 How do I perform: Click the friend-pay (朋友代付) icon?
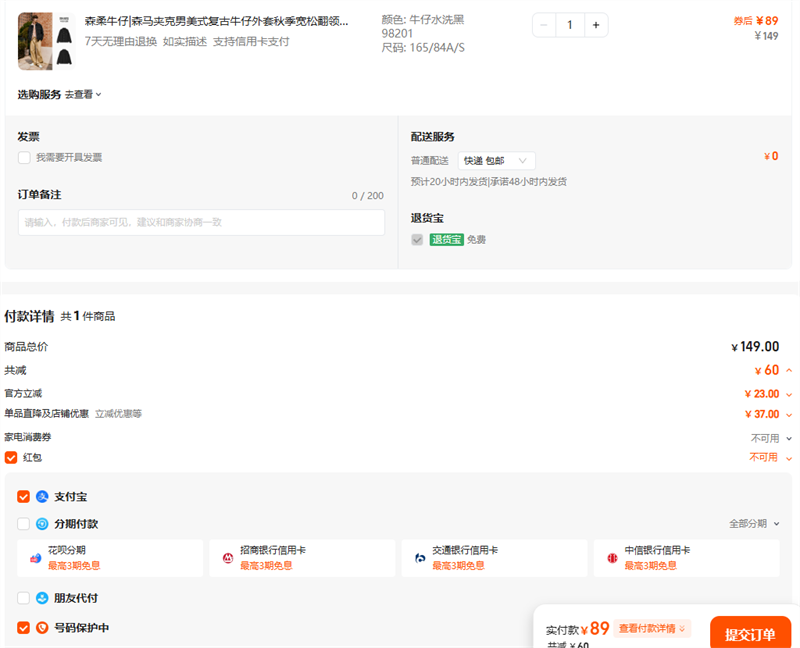click(42, 598)
